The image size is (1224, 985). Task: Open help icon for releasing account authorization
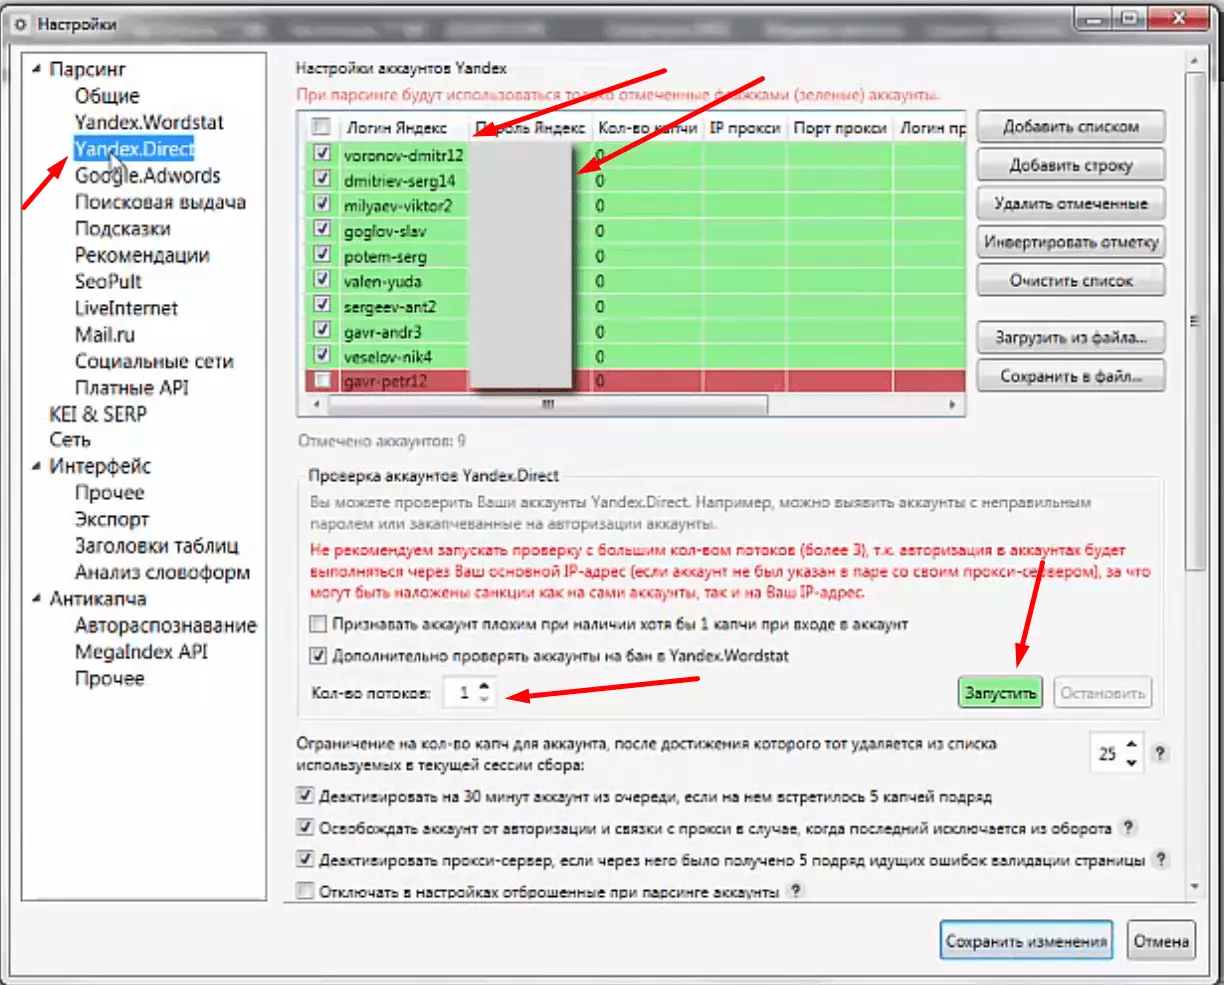pyautogui.click(x=1128, y=828)
